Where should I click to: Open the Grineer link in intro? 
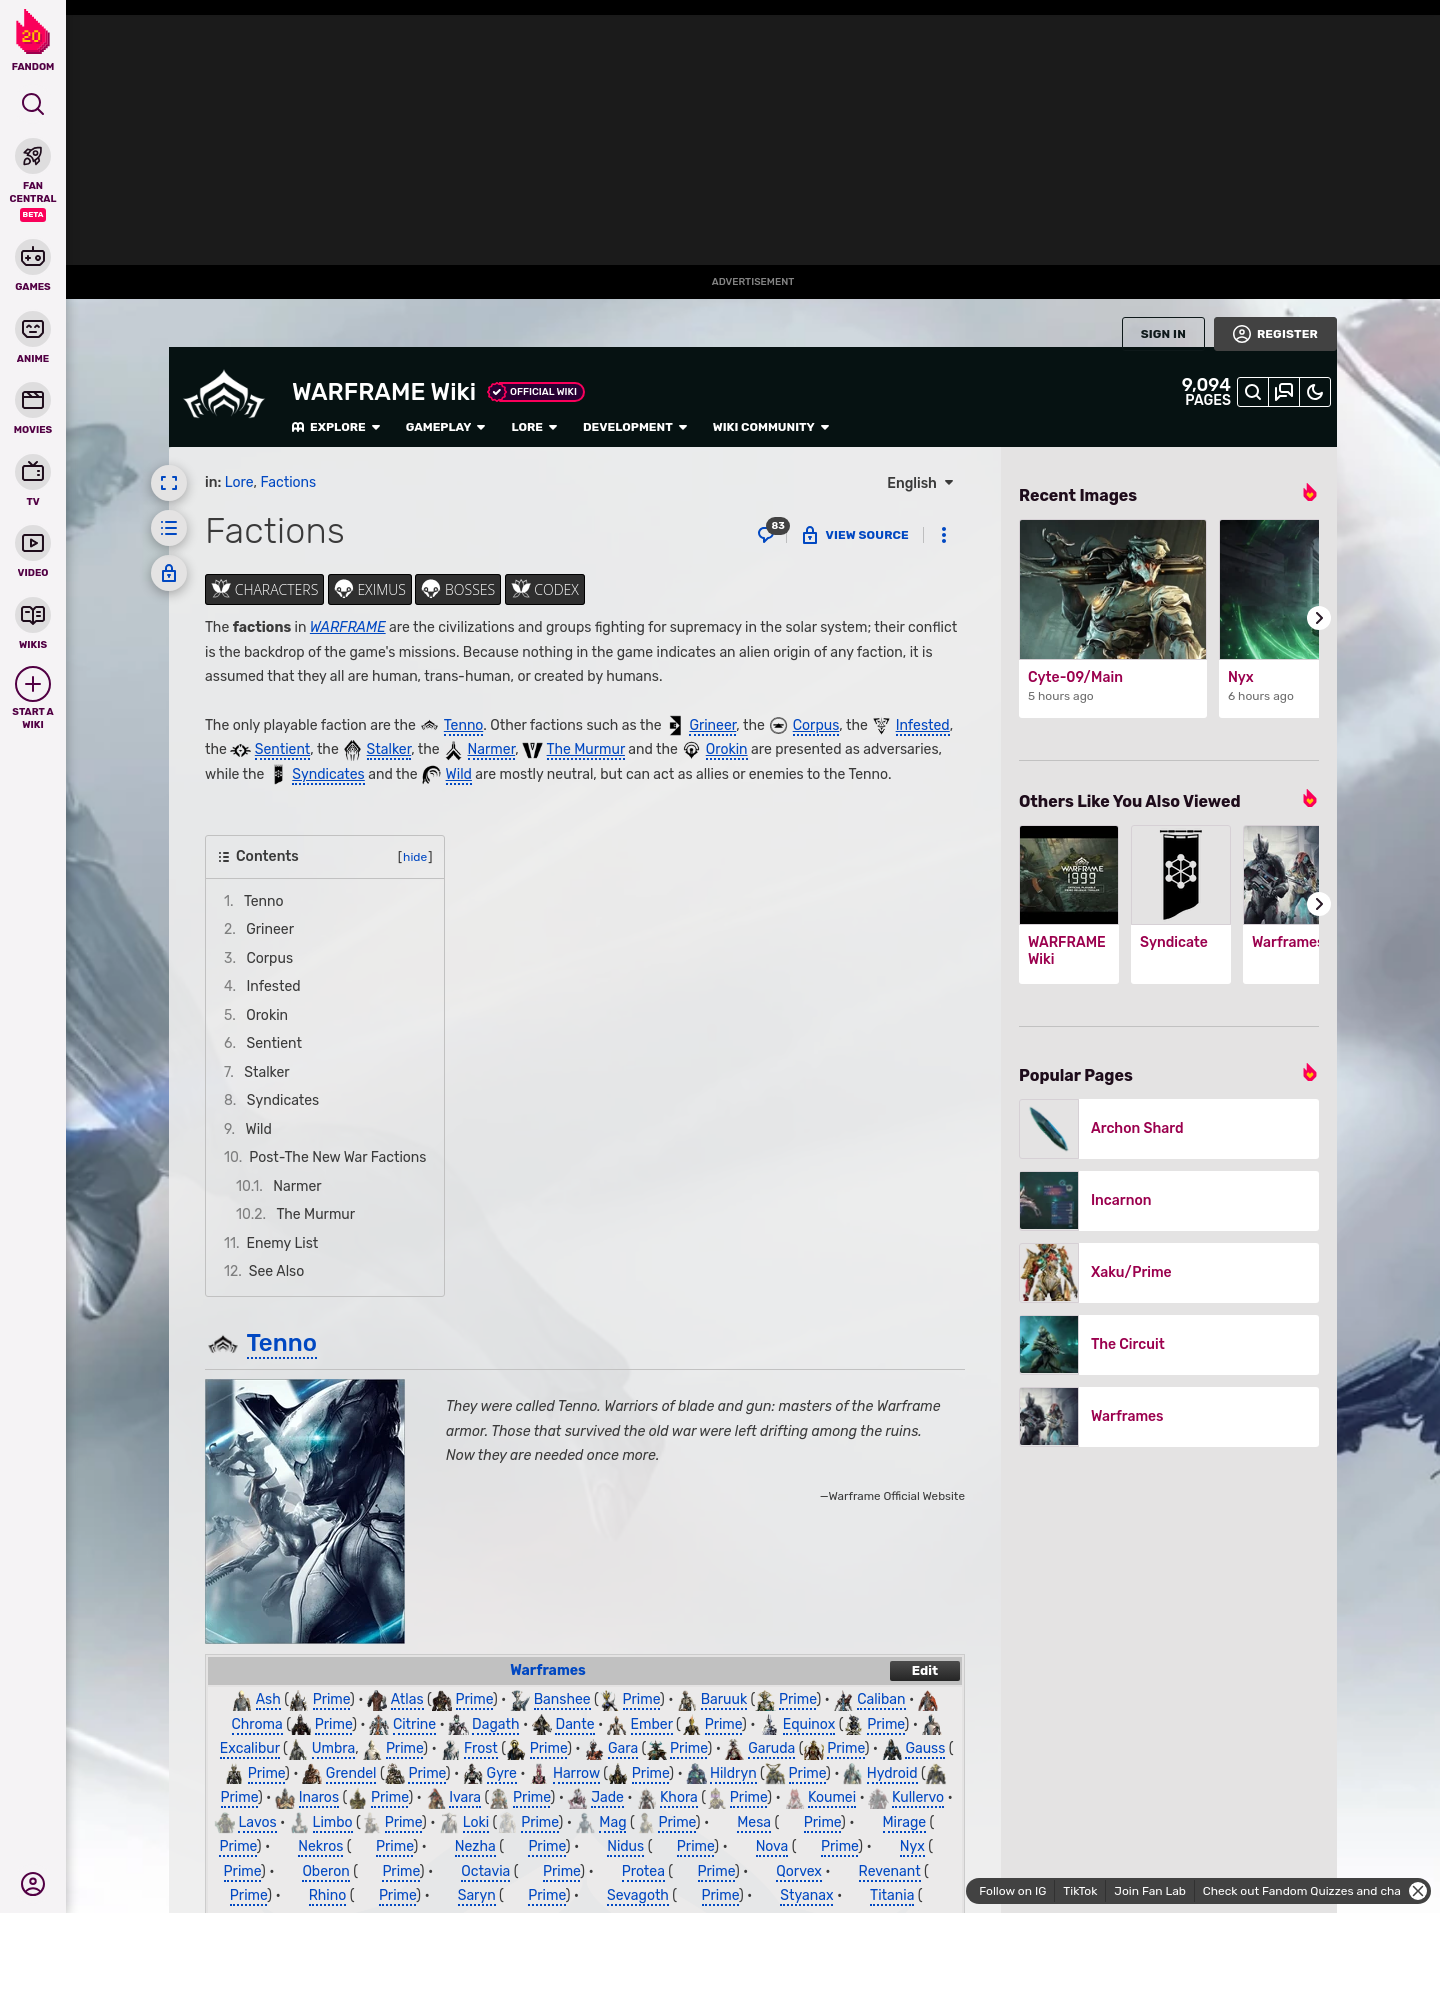point(712,725)
